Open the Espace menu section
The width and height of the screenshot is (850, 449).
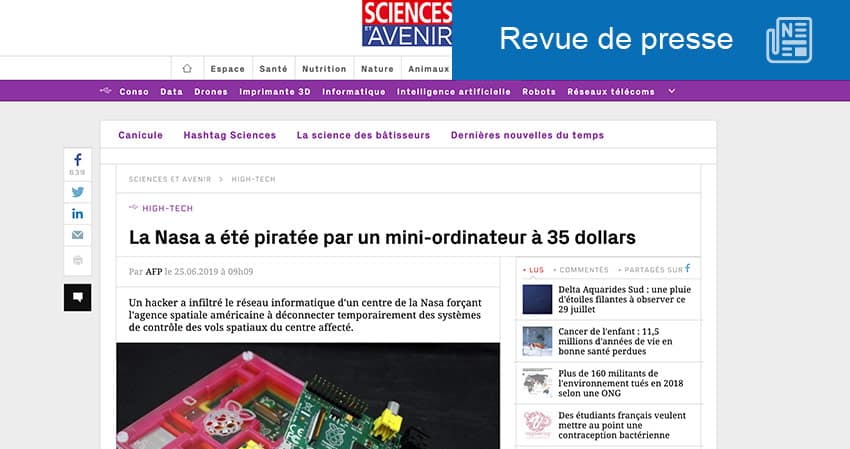click(228, 69)
